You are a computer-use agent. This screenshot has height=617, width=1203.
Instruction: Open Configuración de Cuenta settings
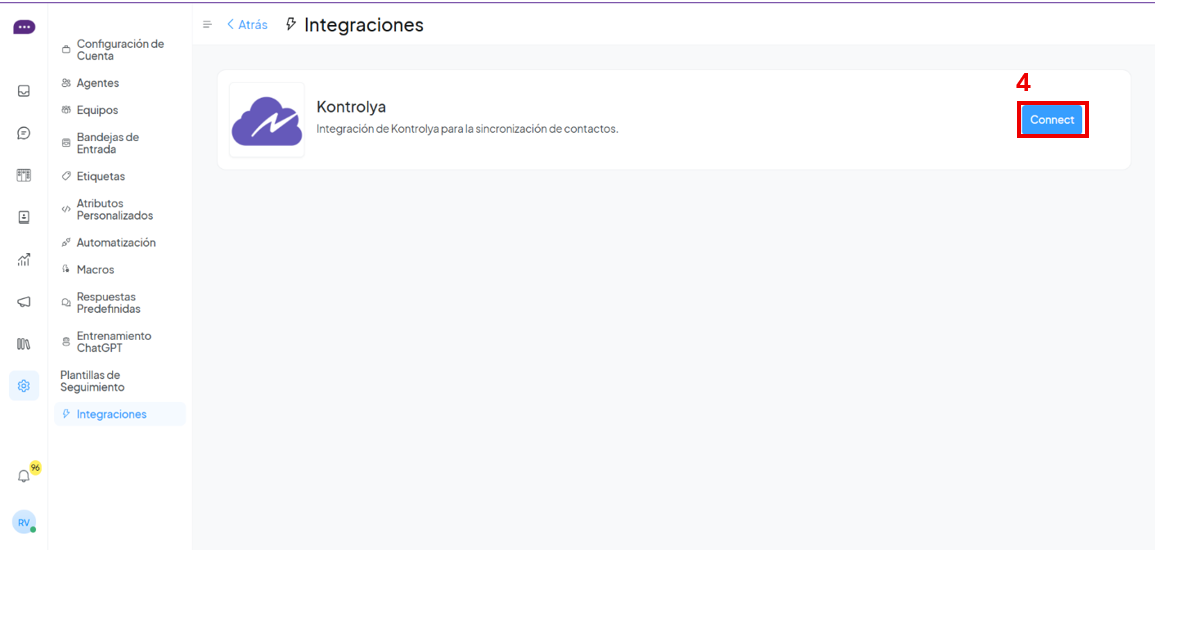point(119,50)
